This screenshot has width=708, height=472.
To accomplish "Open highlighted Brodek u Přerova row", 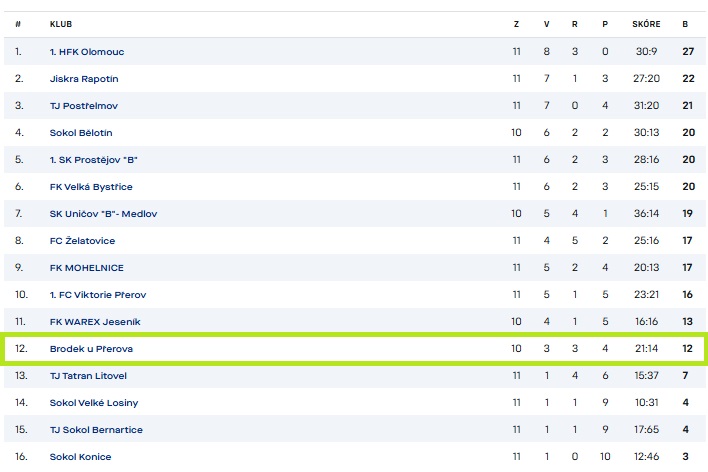I will (x=91, y=348).
